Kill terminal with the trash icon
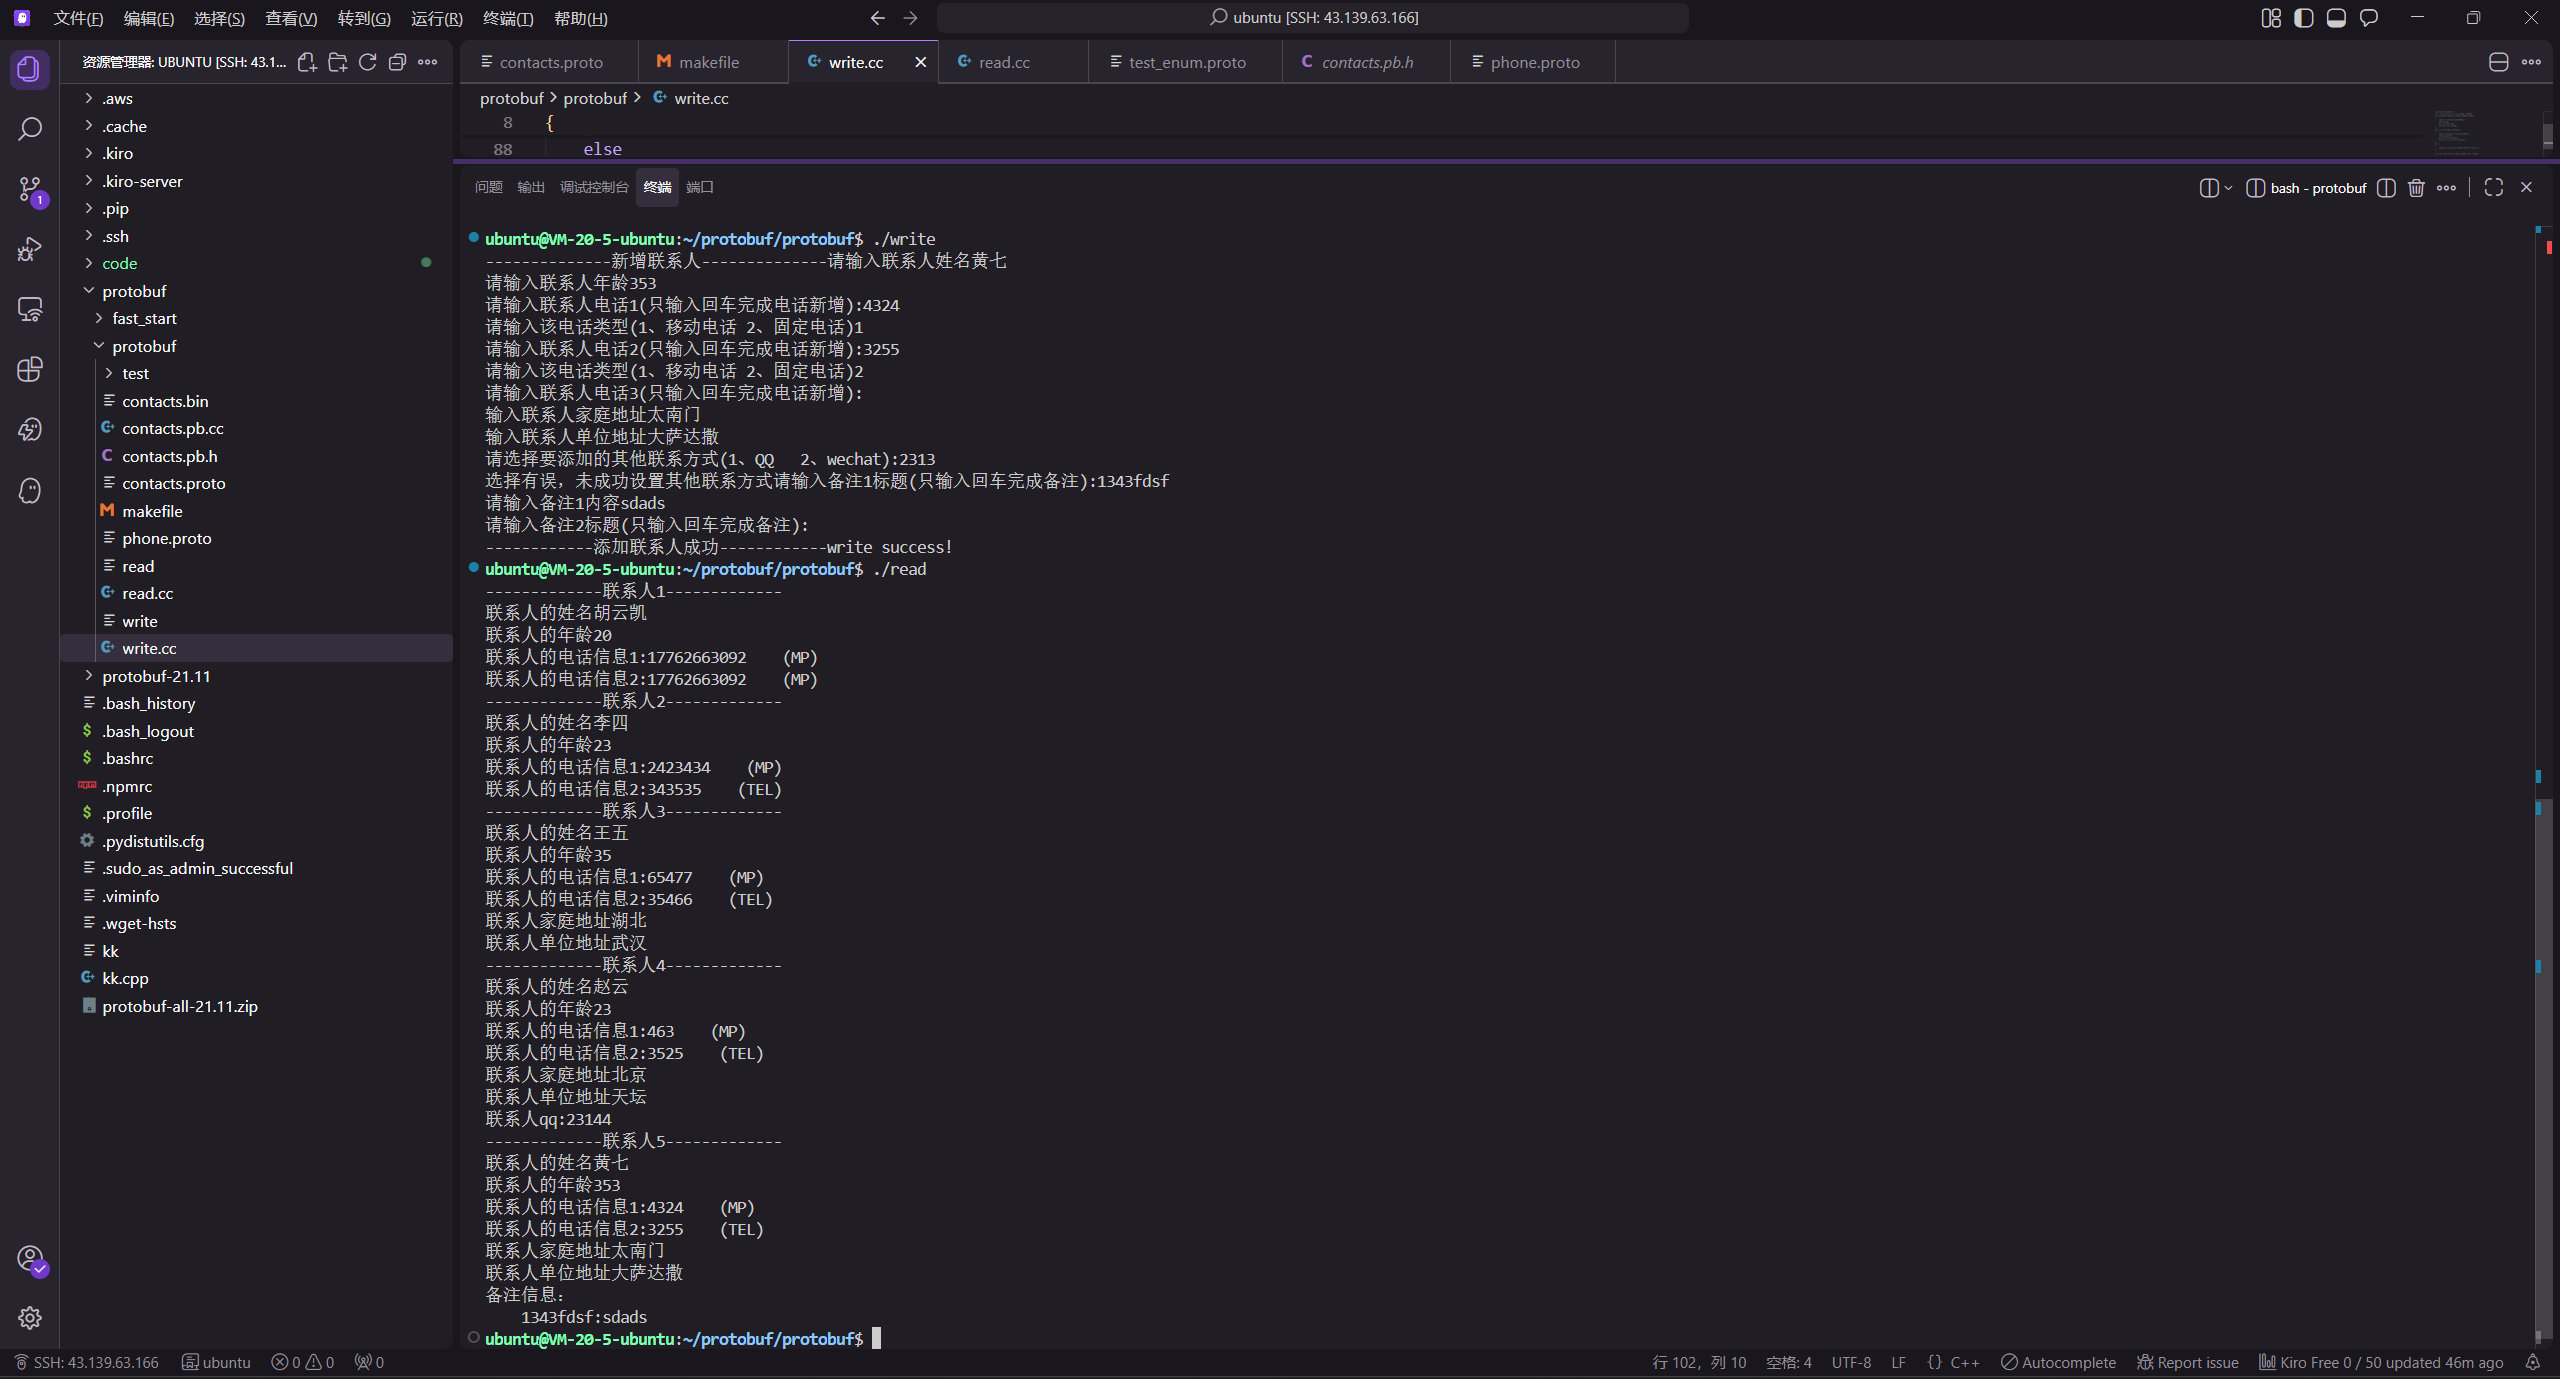Screen dimensions: 2560x1379 pos(2416,188)
